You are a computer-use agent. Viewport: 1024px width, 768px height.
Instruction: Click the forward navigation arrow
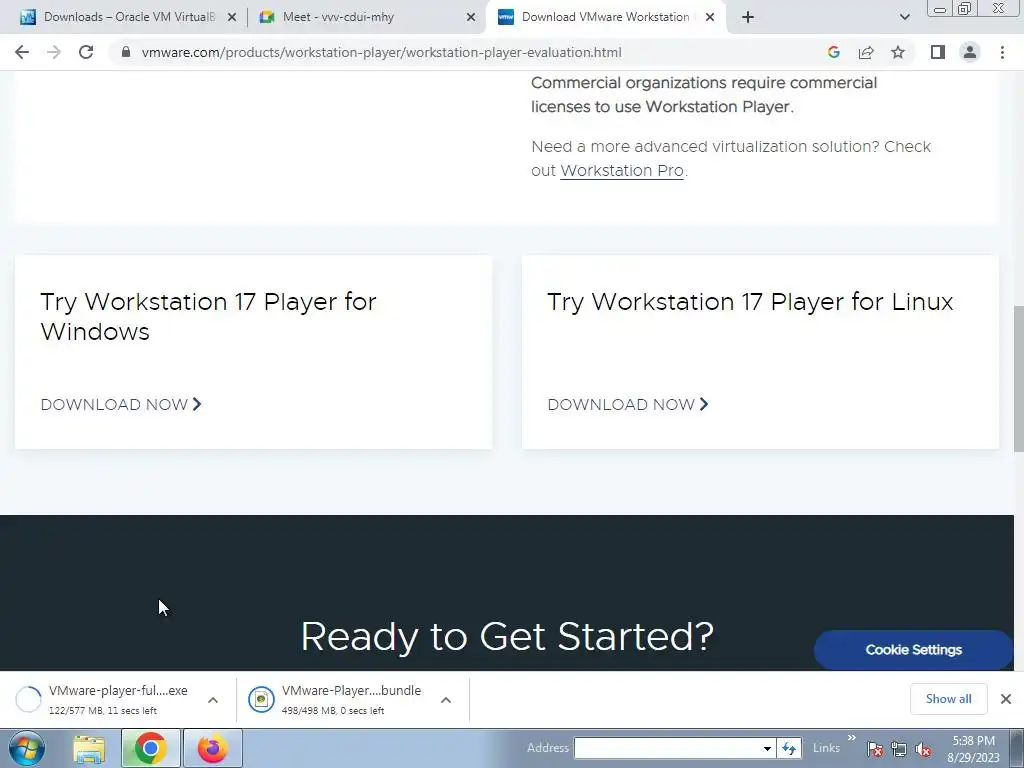54,52
